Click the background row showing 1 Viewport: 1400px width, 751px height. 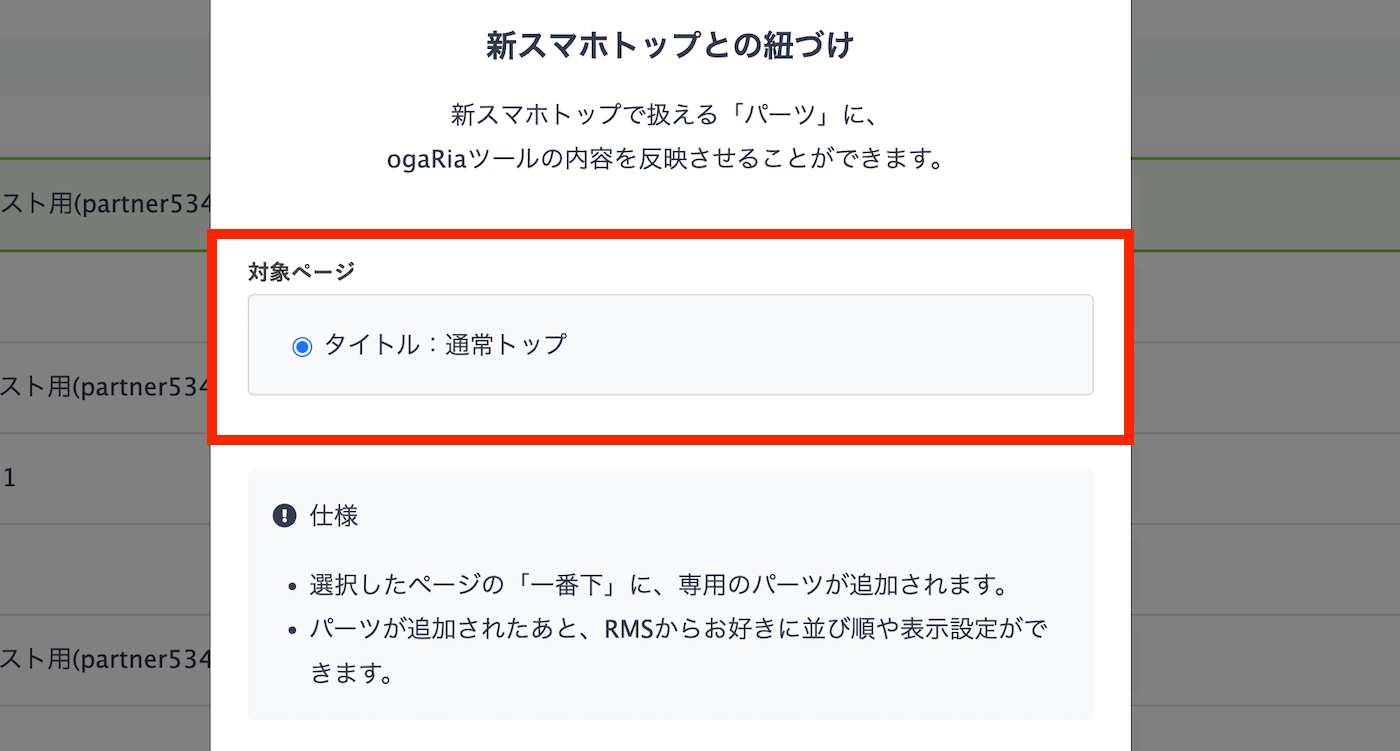pos(105,478)
